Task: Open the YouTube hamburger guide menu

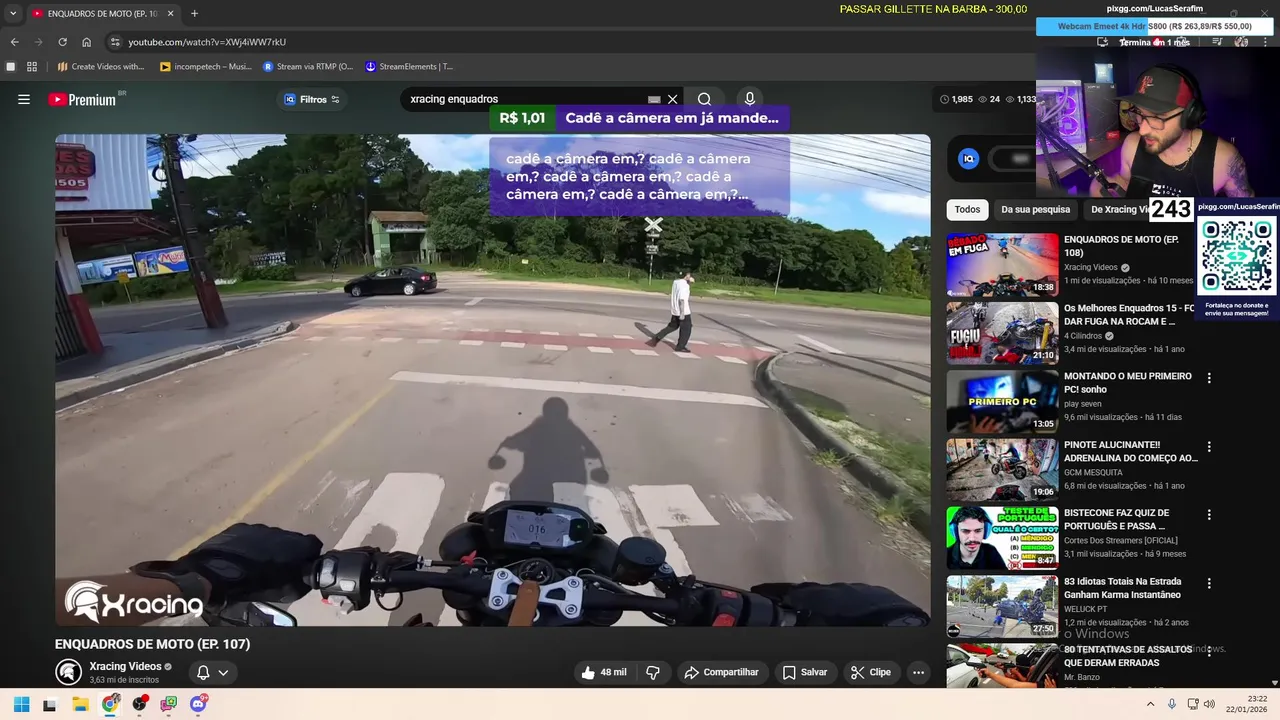Action: [x=24, y=99]
